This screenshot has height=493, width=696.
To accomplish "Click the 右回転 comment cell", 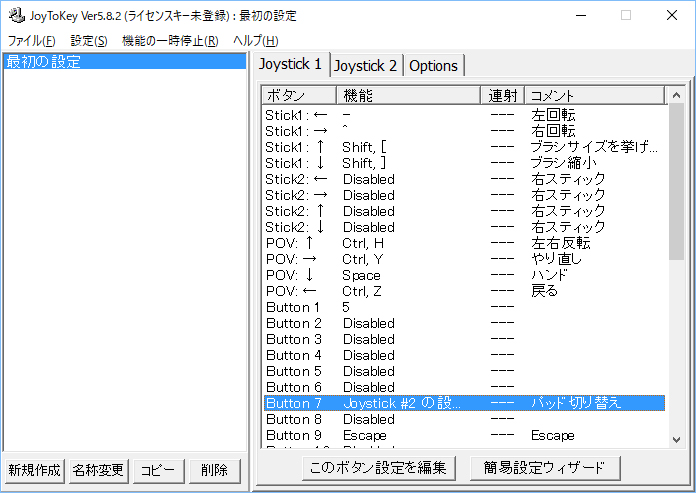I will tap(553, 131).
